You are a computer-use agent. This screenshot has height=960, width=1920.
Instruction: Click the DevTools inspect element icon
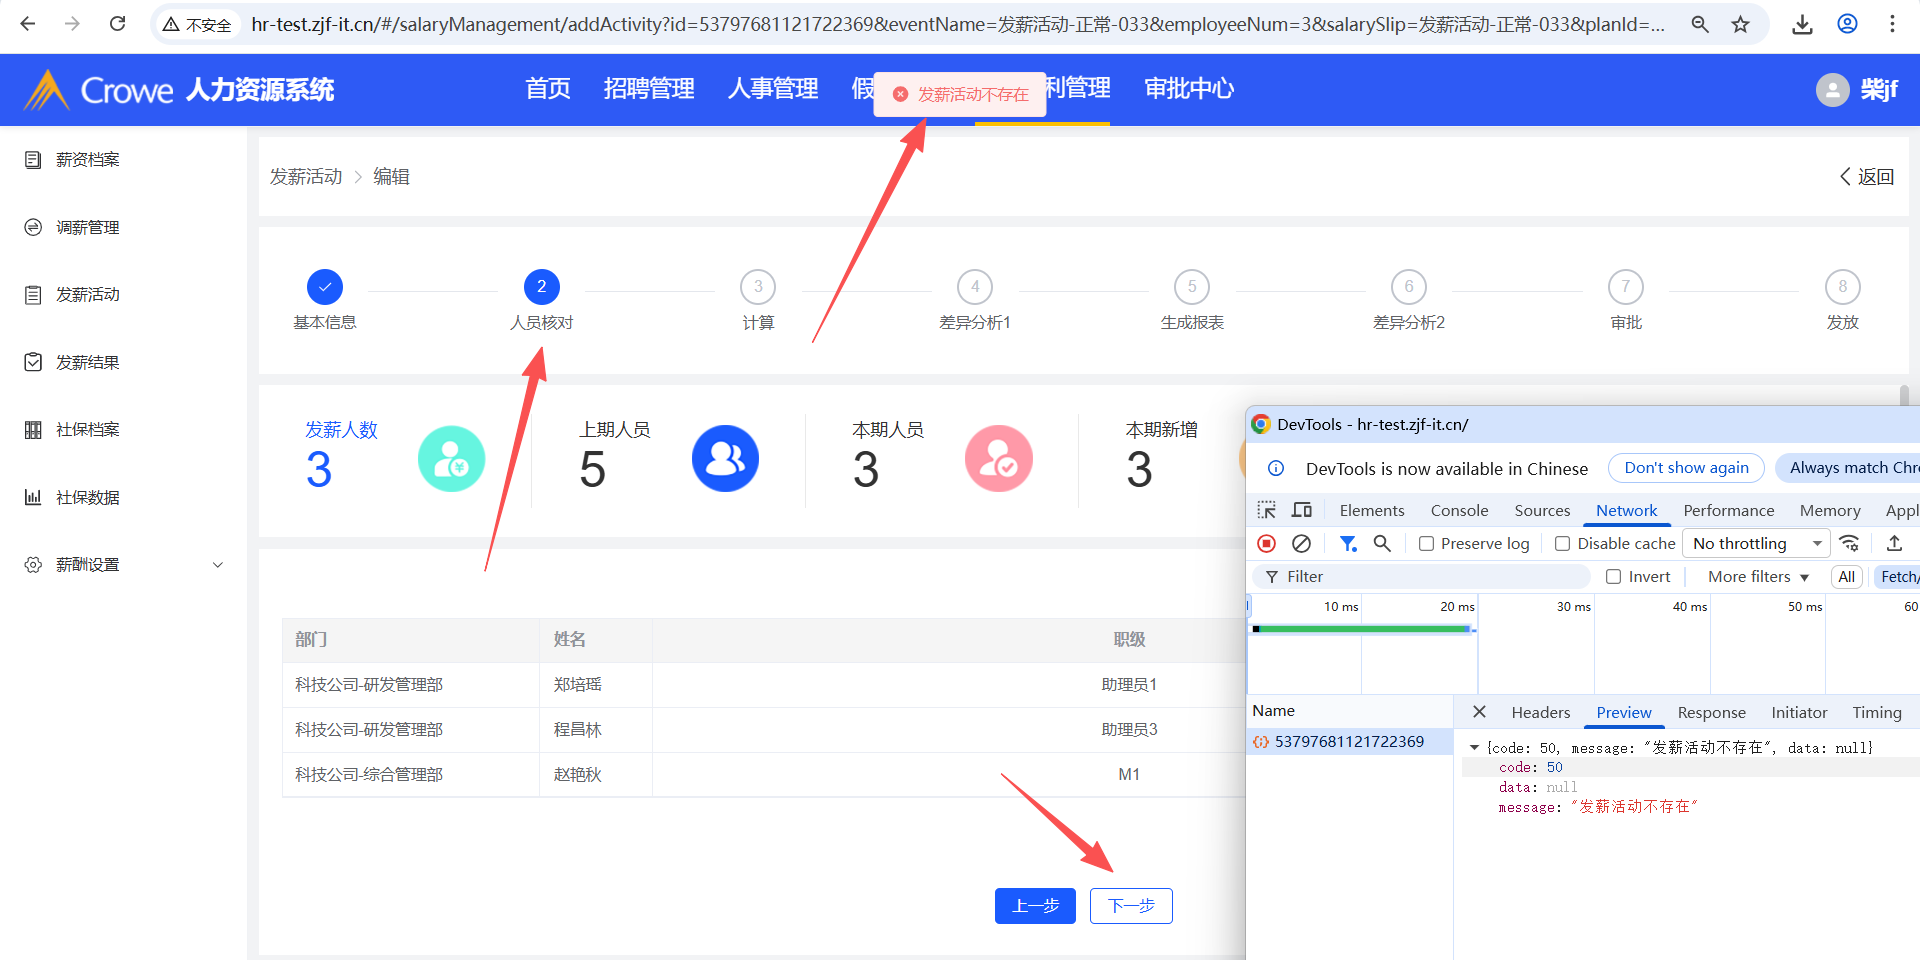tap(1267, 510)
